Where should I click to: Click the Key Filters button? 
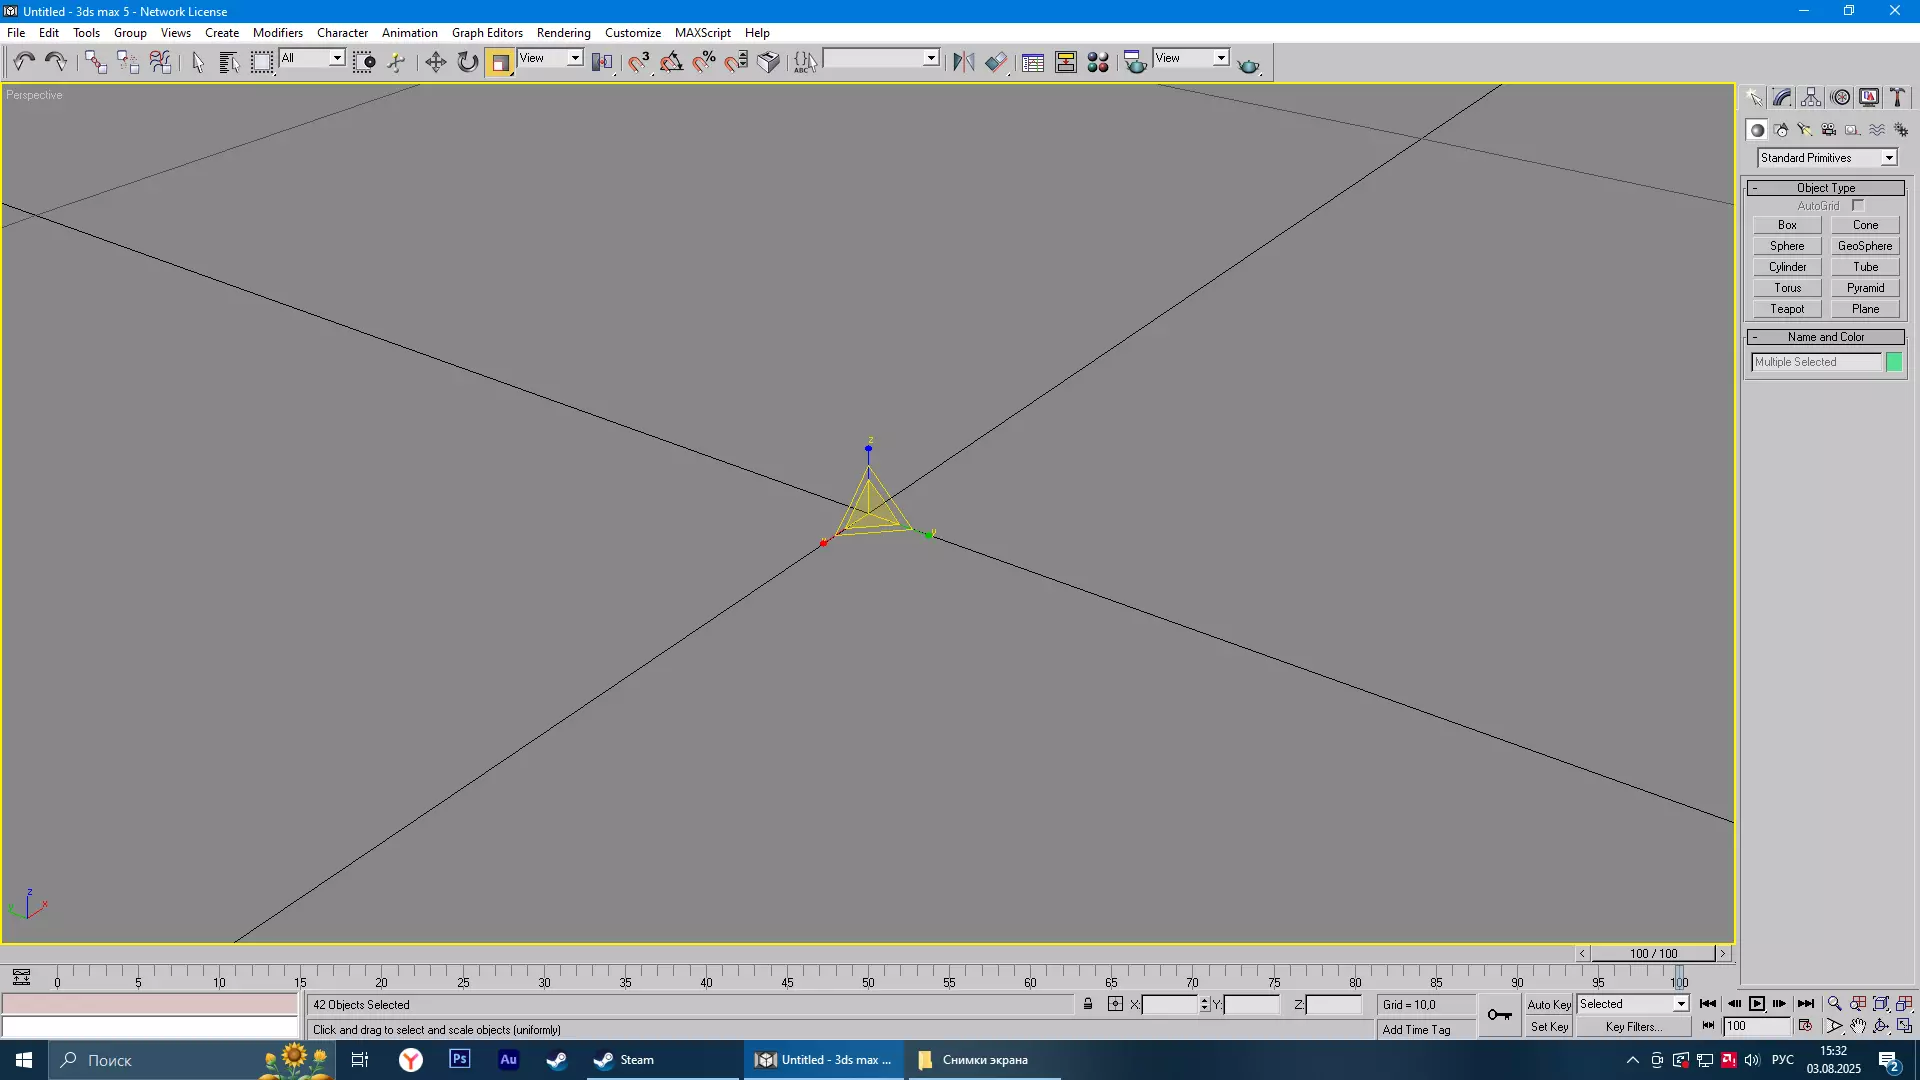click(x=1633, y=1027)
